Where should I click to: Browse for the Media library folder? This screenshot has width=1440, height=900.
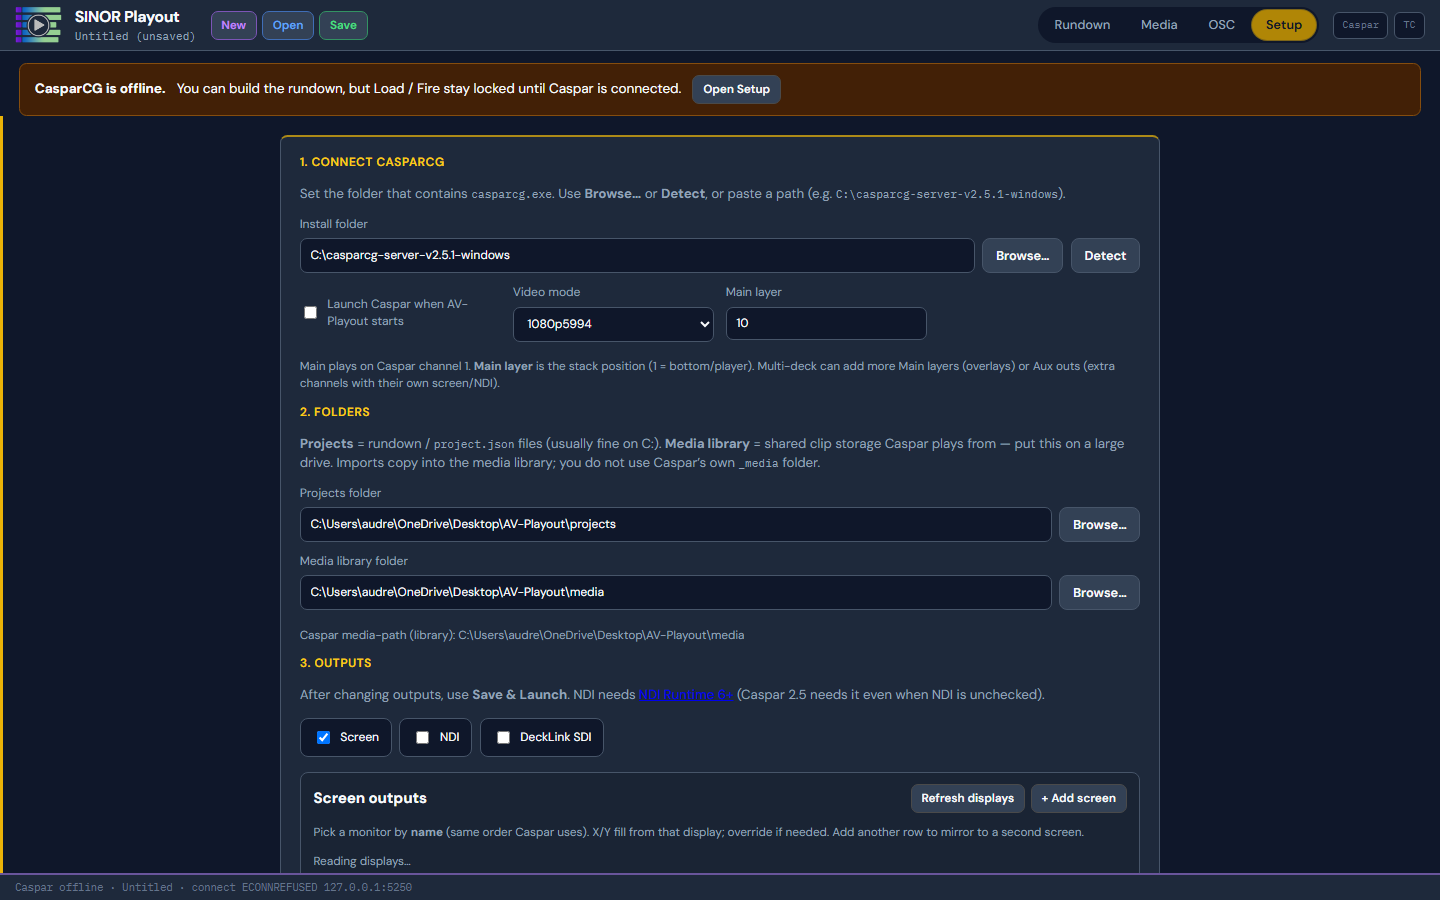(x=1099, y=592)
